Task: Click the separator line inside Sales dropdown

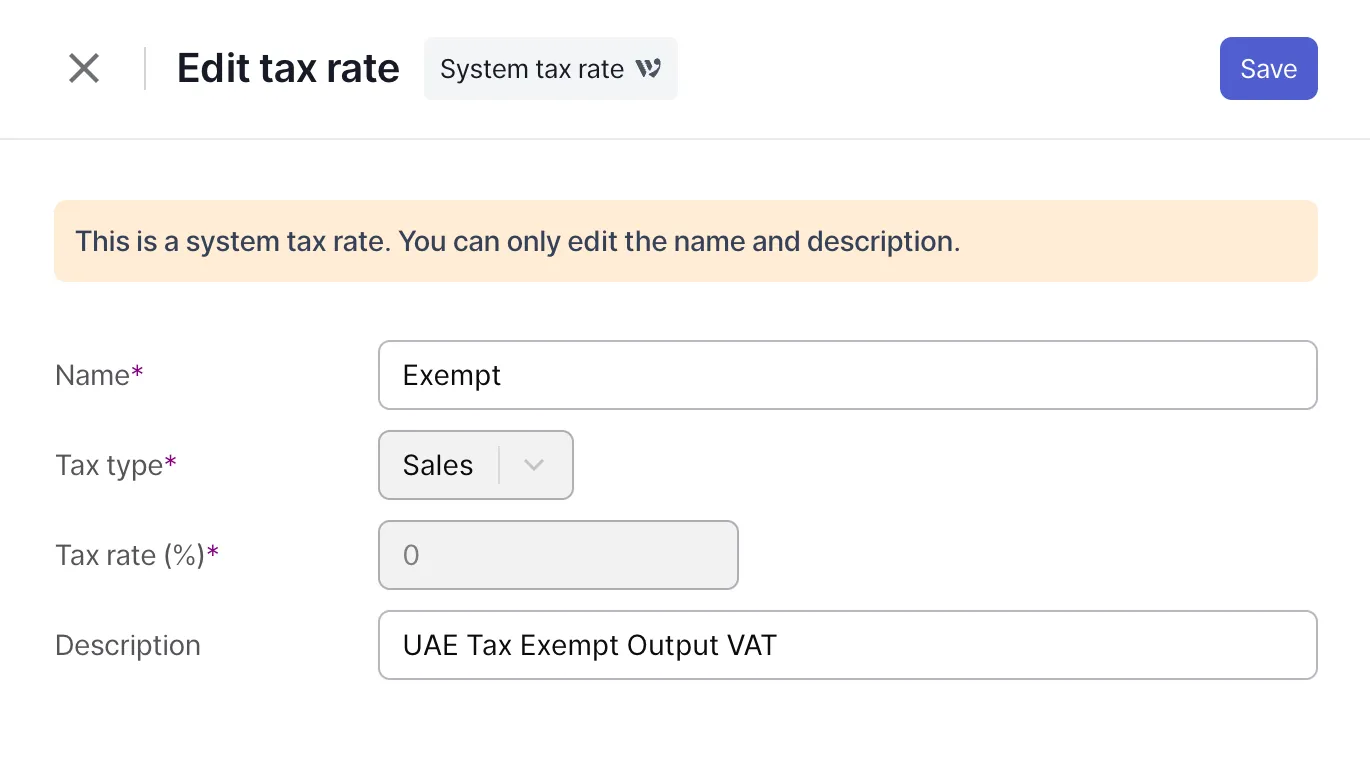Action: coord(499,465)
